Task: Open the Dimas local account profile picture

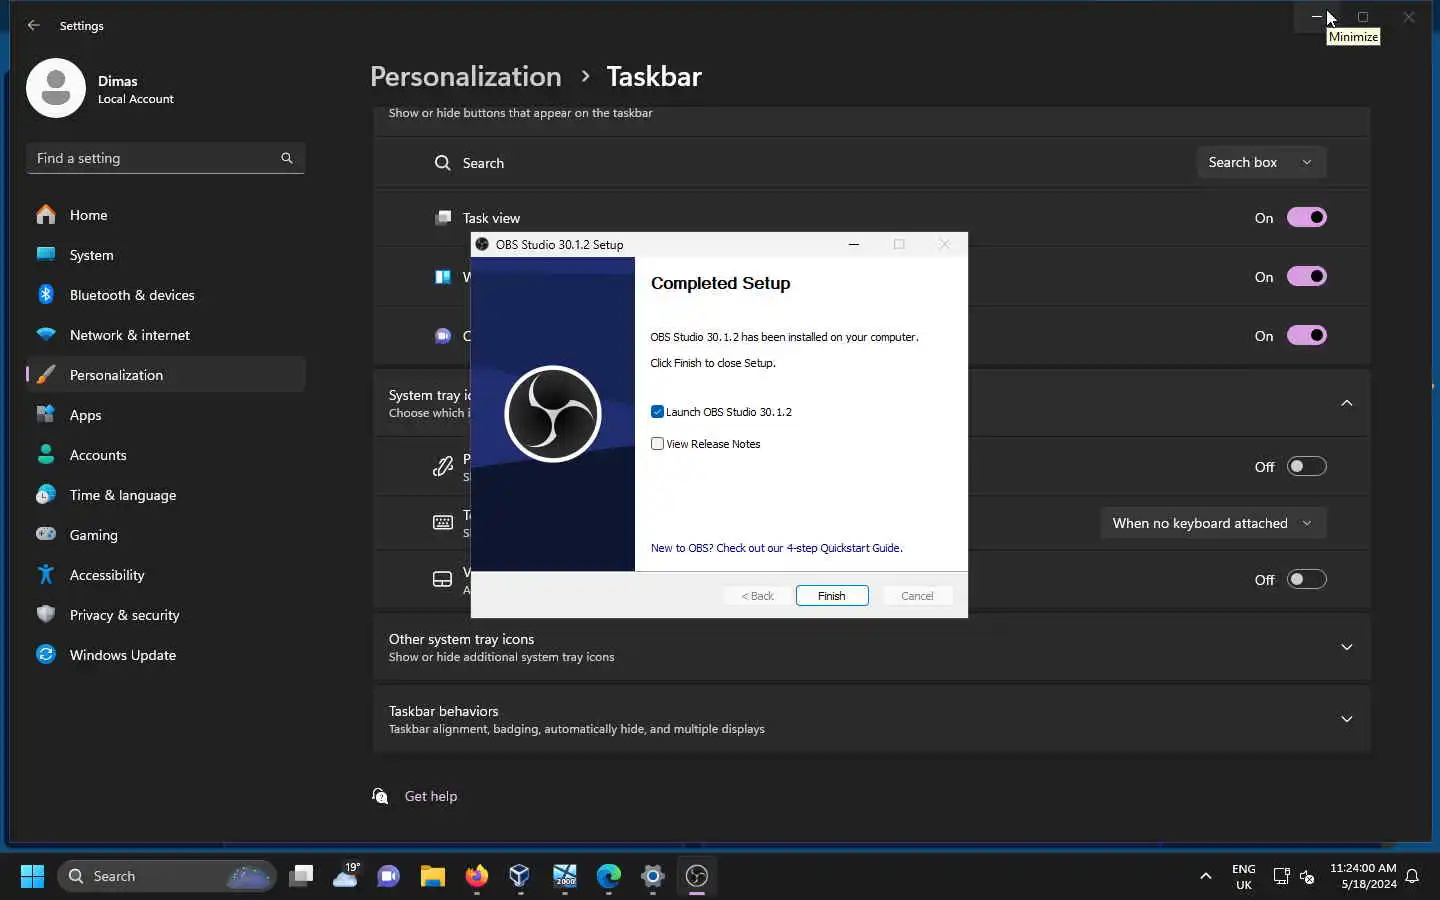Action: [56, 88]
